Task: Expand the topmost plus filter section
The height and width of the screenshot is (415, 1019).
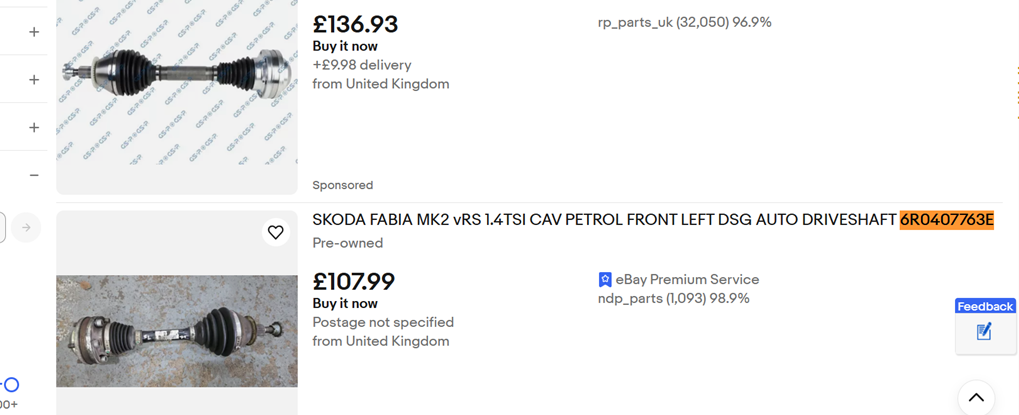Action: 34,32
